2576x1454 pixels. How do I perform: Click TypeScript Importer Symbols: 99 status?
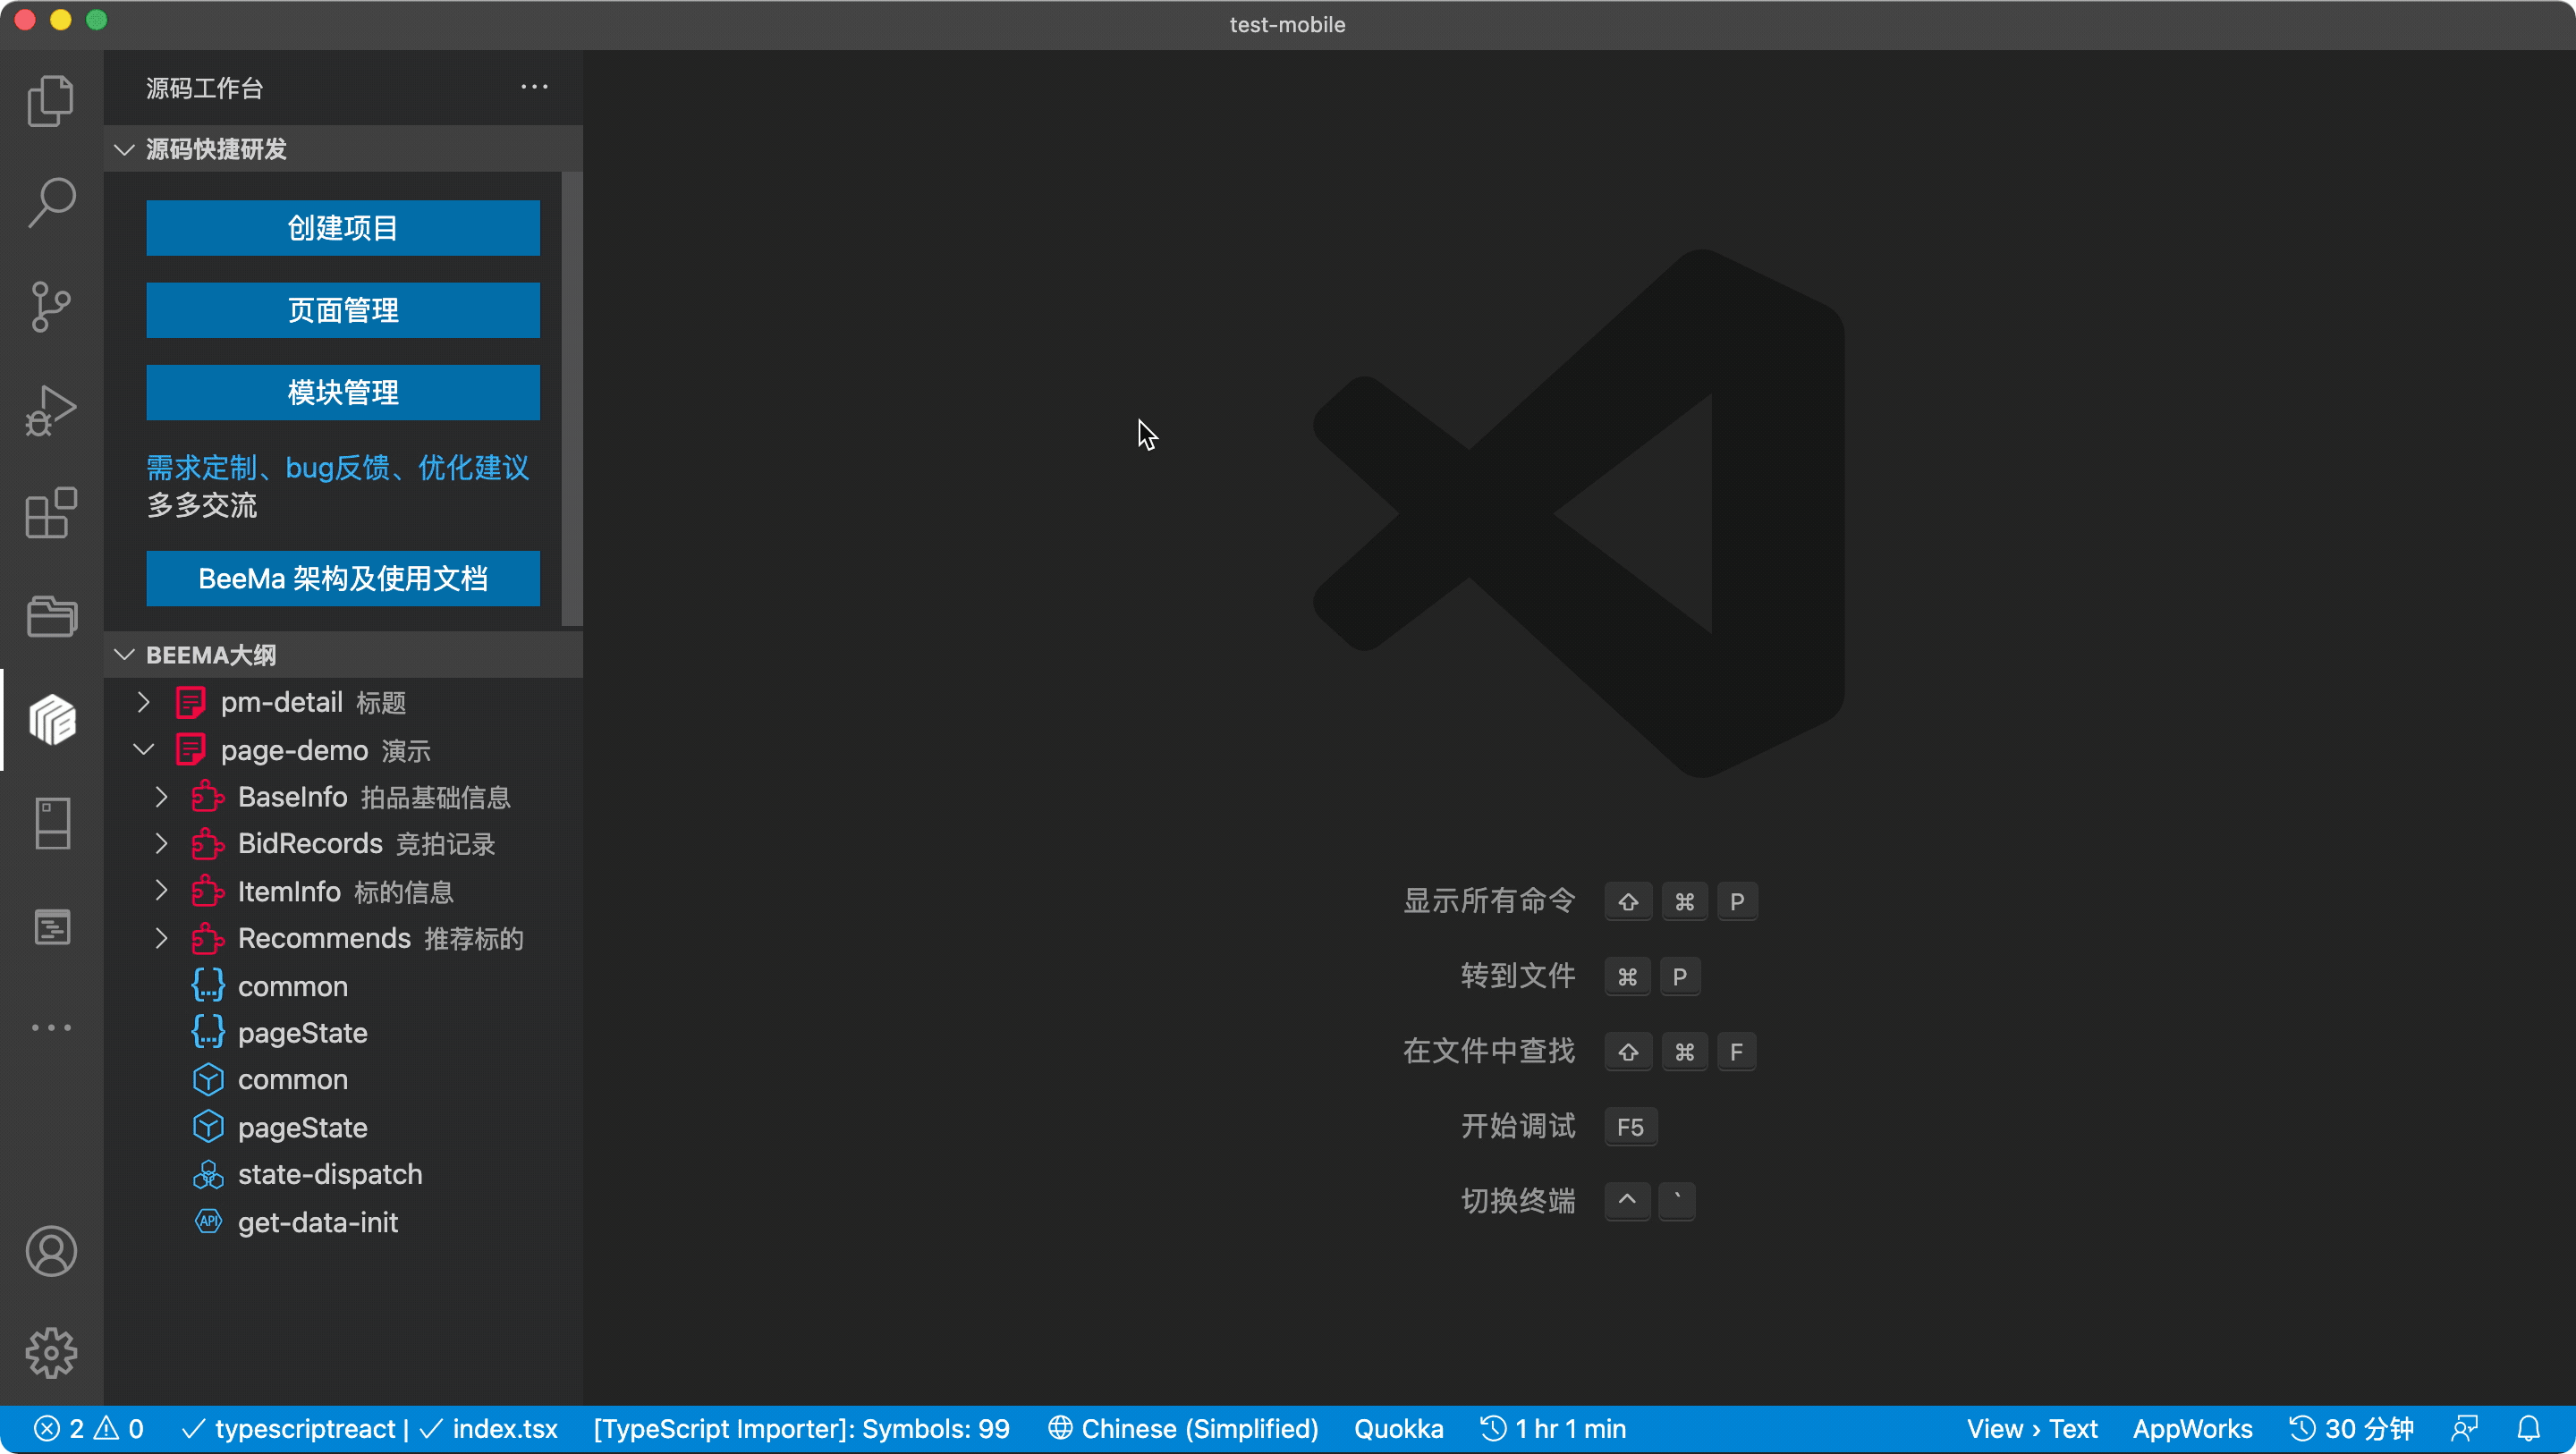click(802, 1428)
